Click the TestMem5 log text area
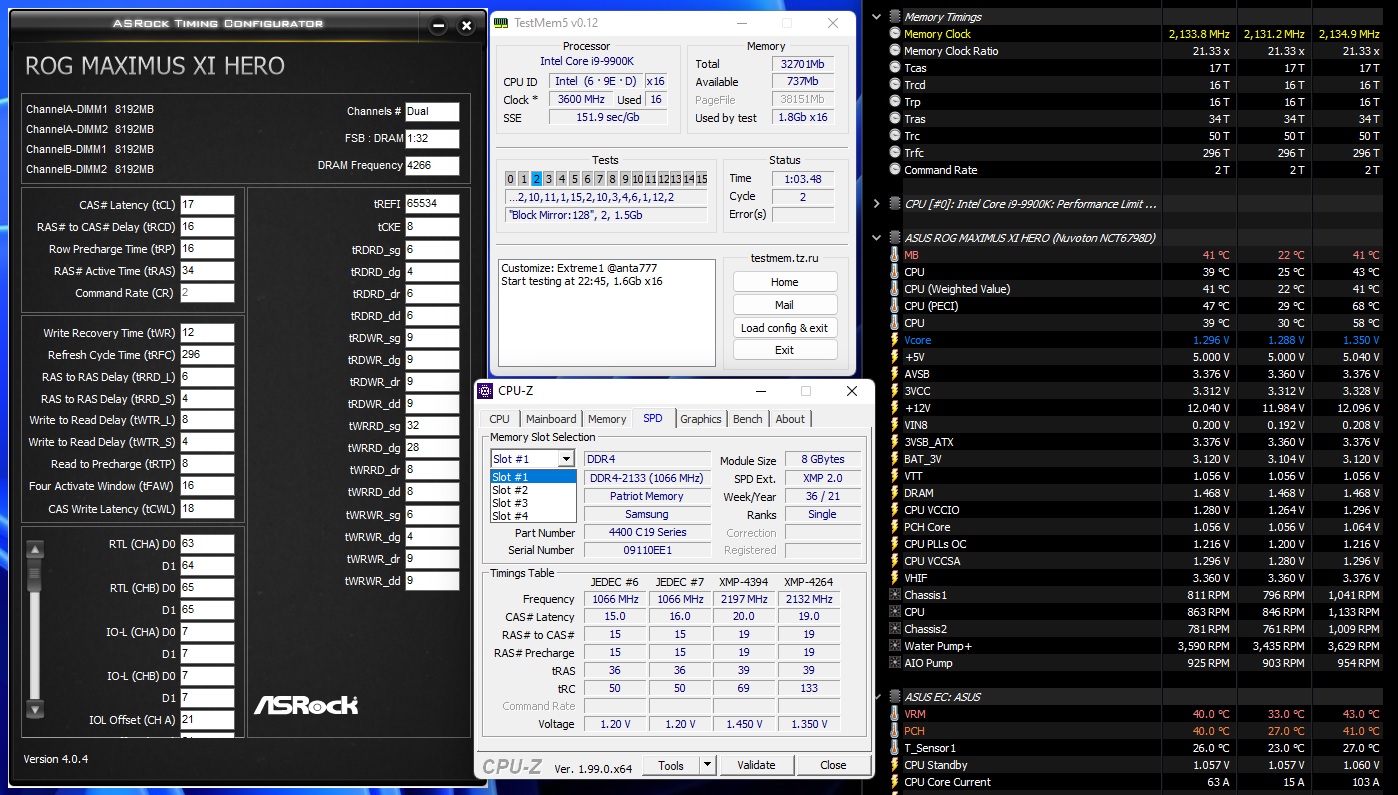This screenshot has width=1398, height=795. (x=607, y=314)
